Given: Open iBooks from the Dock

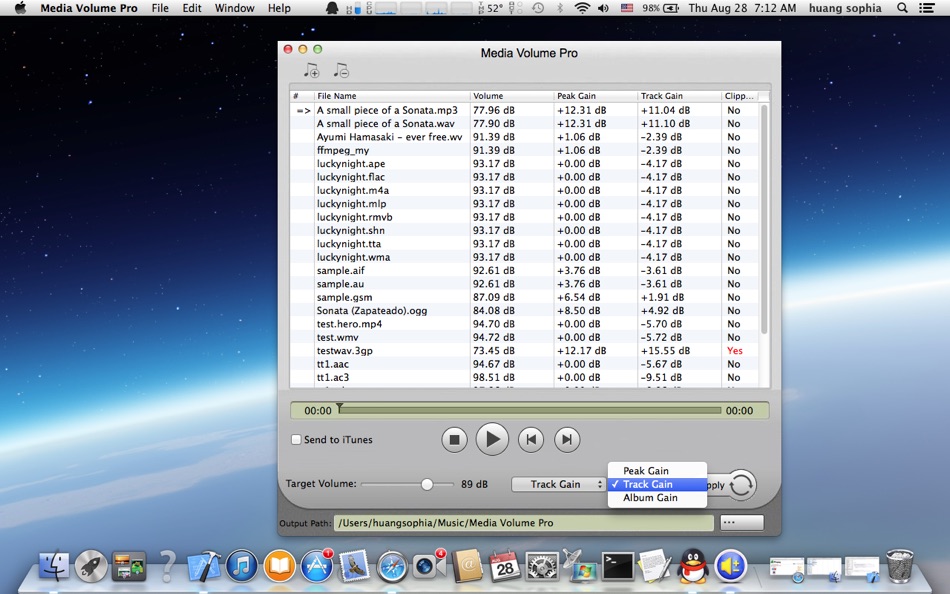Looking at the screenshot, I should click(279, 566).
